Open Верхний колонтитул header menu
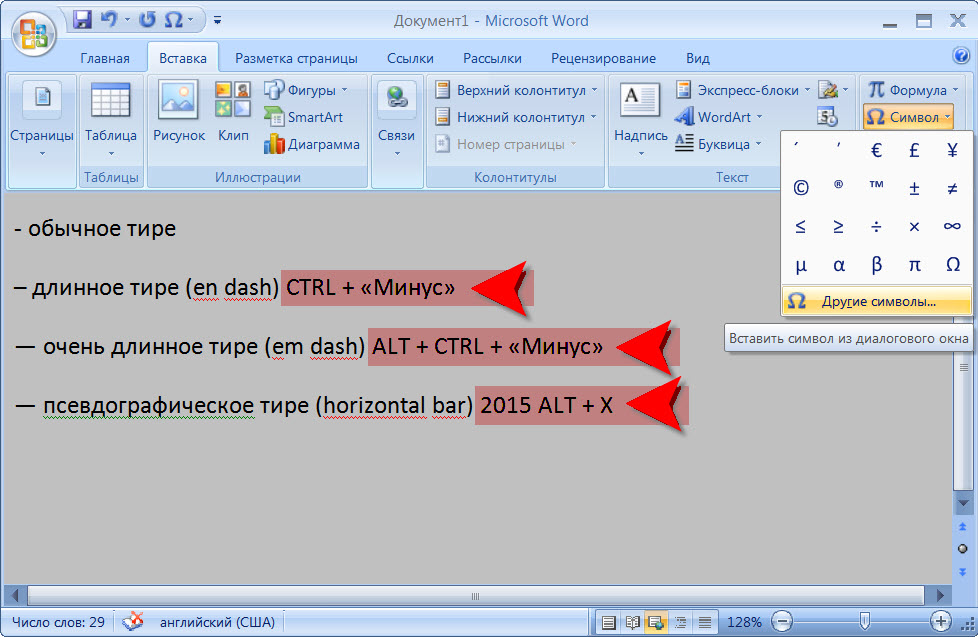Screen dimensions: 978x637 [516, 90]
